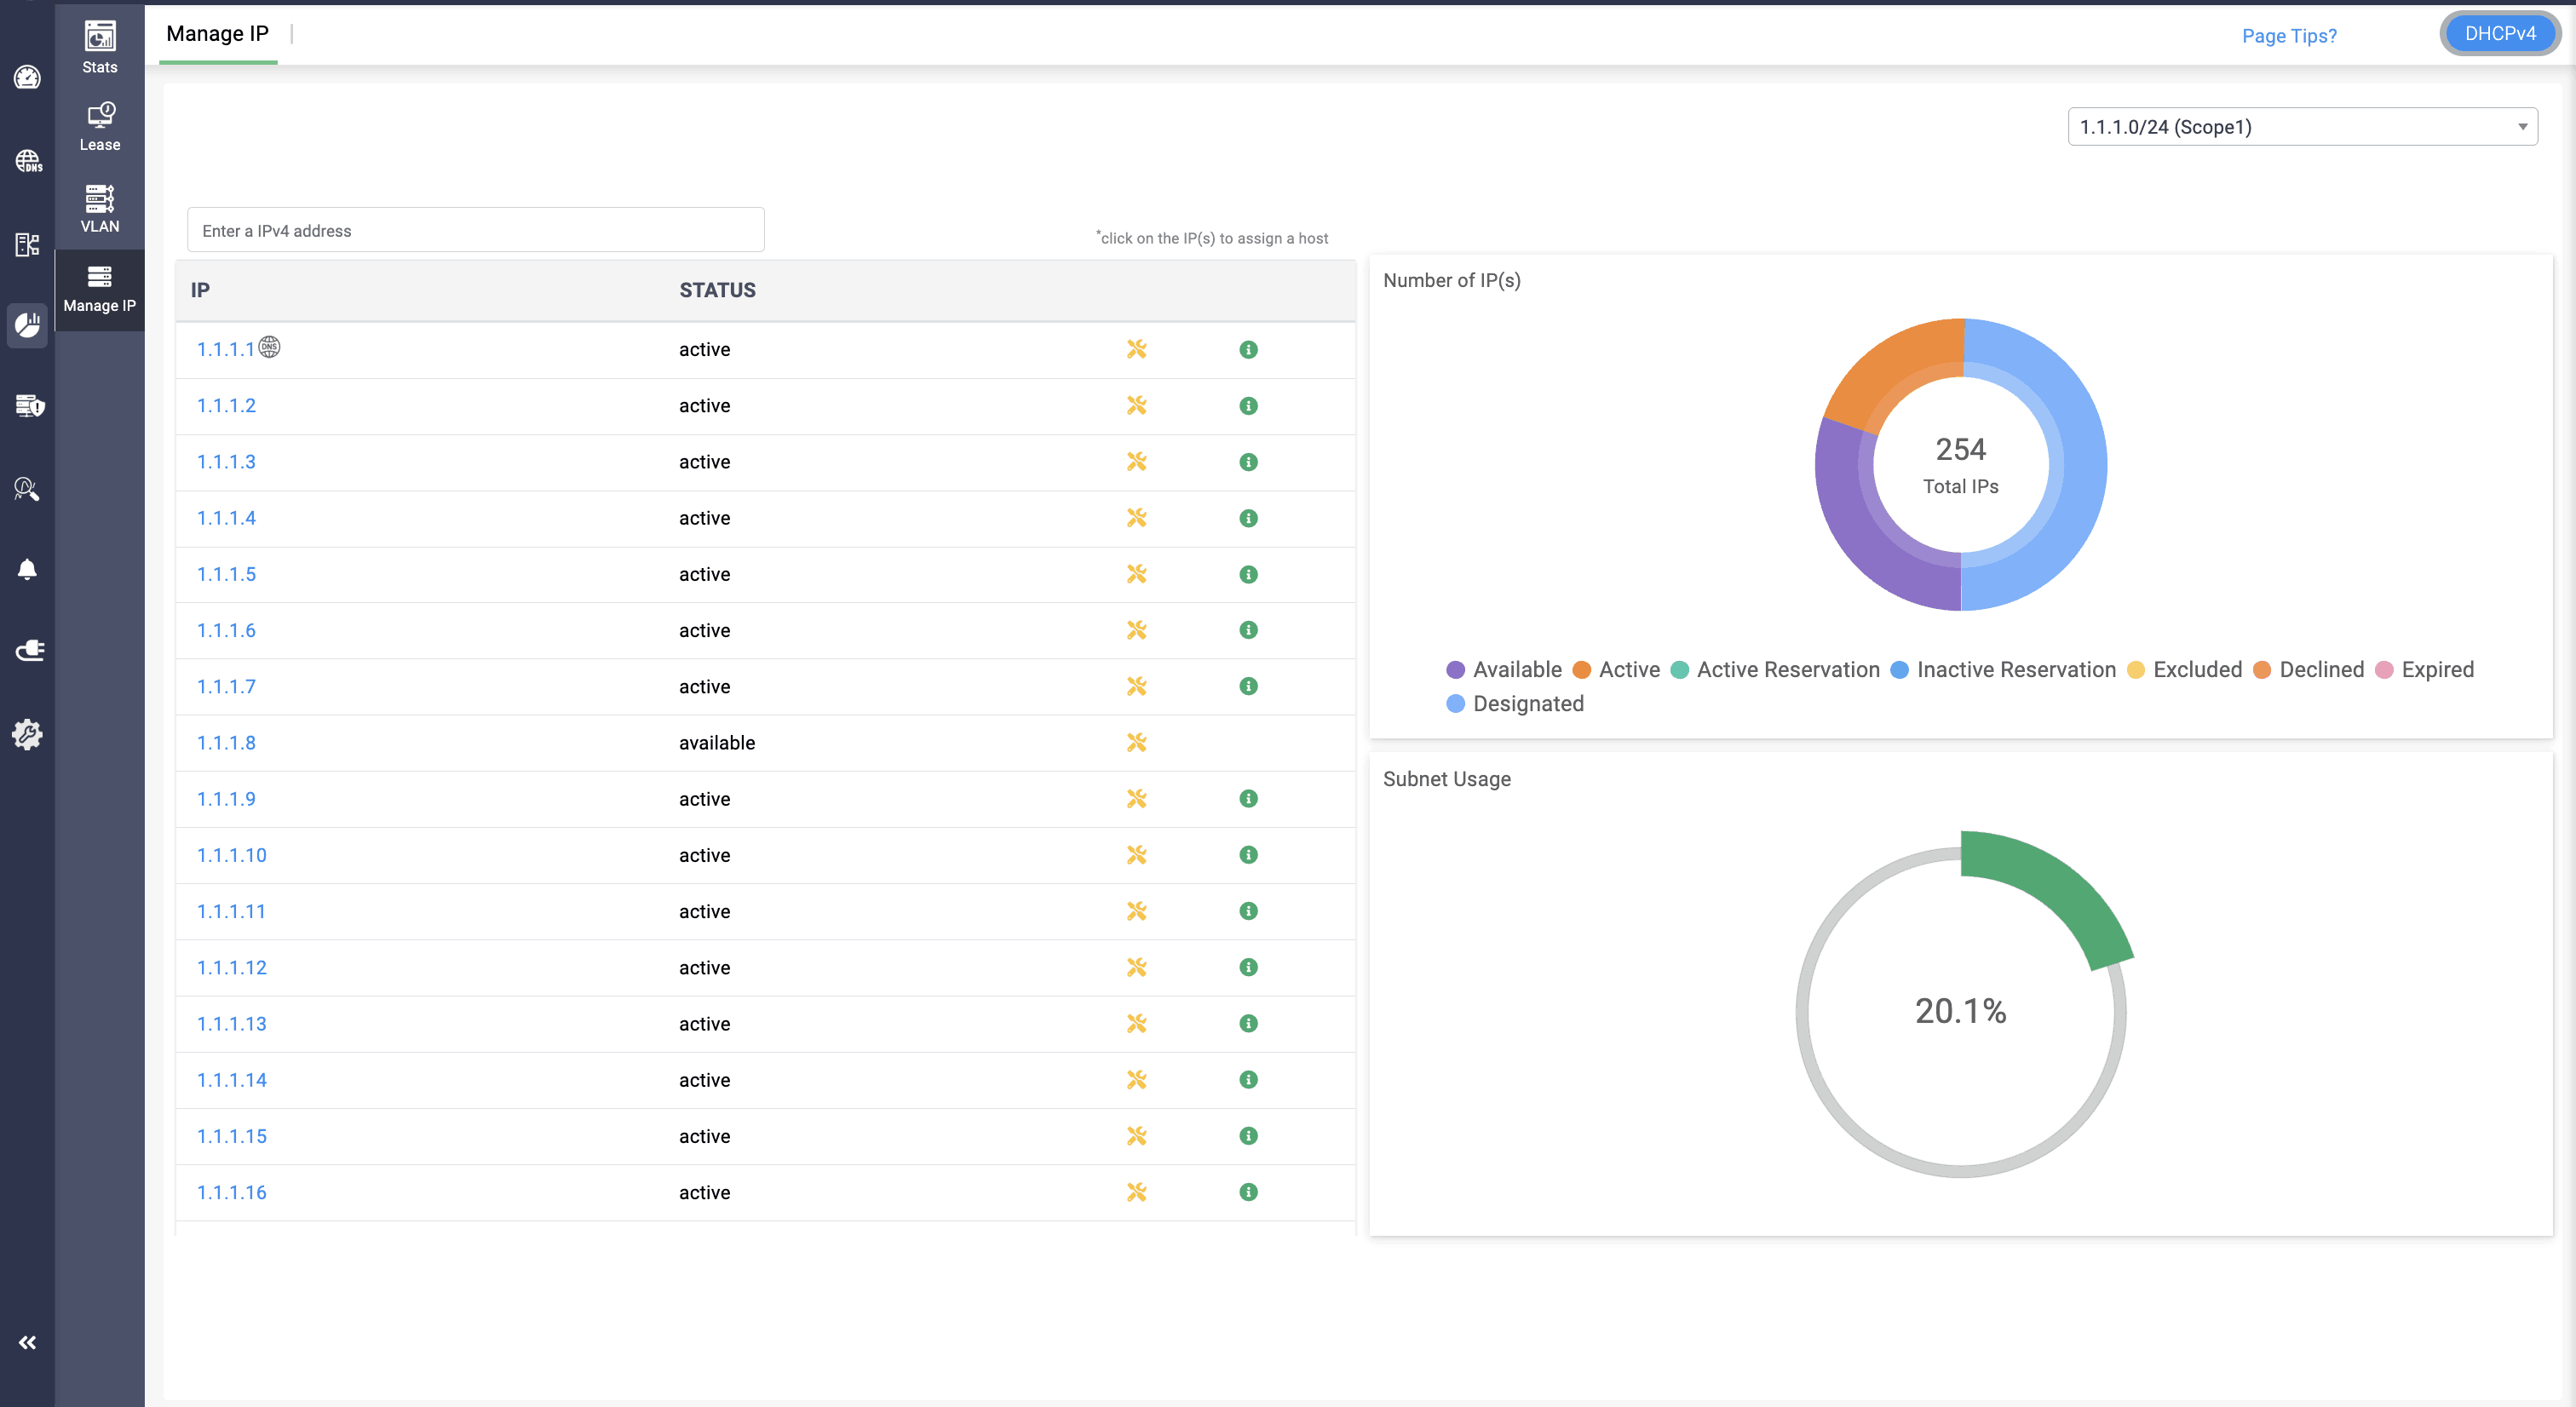Click the wrench tool icon for 1.1.1.8

pyautogui.click(x=1136, y=743)
